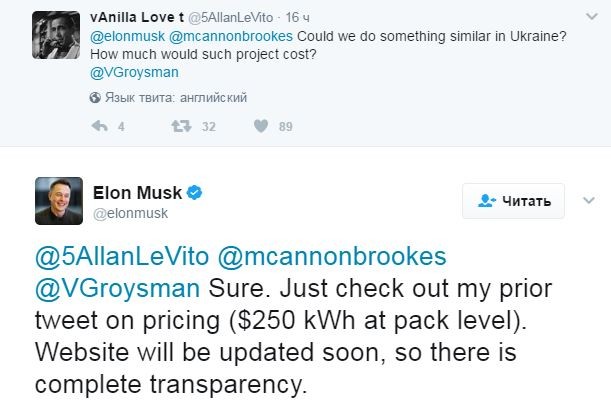The image size is (611, 408).
Task: Click Elon Musk's blue verified badge
Action: 198,190
